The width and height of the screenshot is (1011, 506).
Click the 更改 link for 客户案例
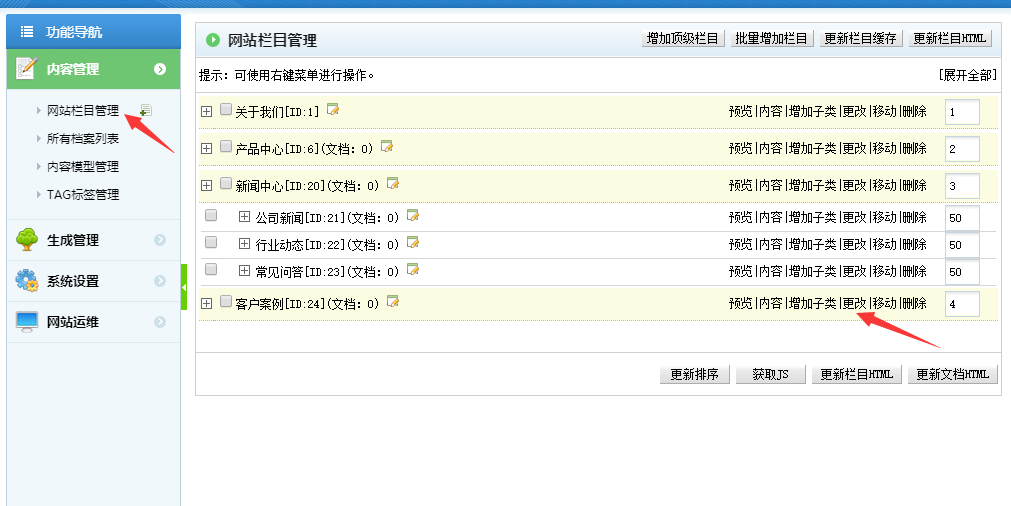pos(854,303)
